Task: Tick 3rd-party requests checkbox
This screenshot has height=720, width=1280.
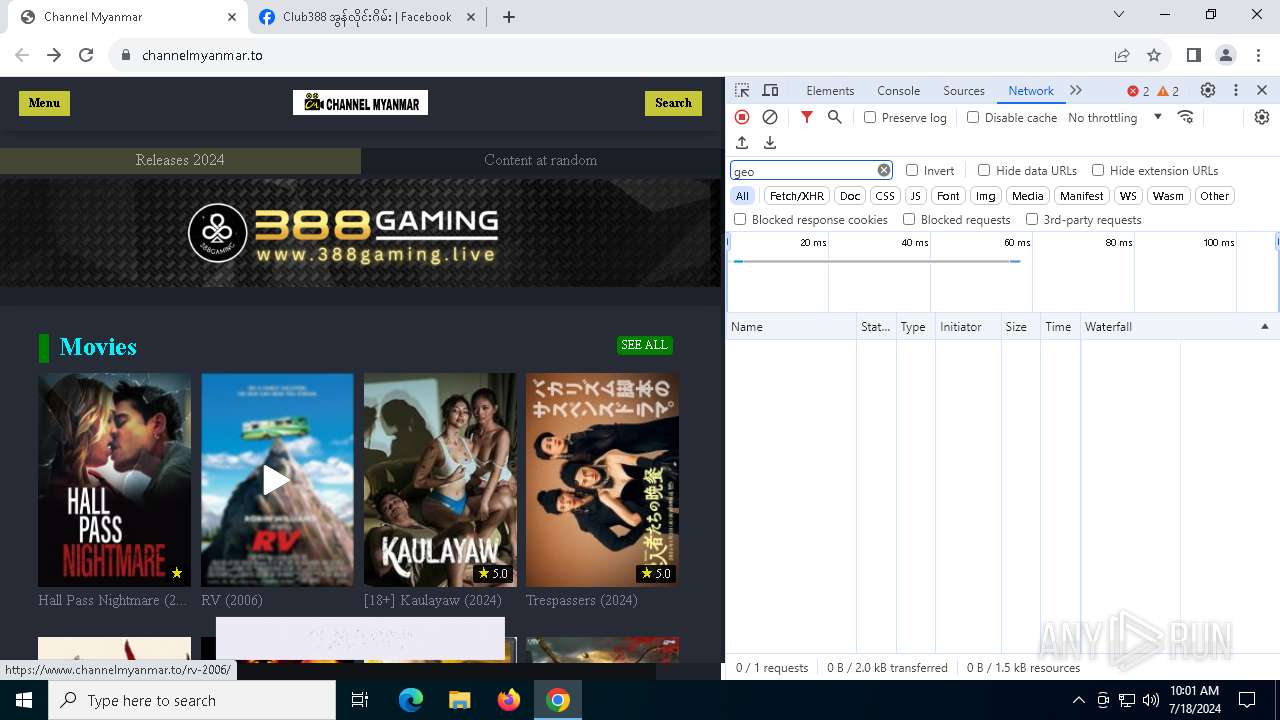Action: (x=1032, y=219)
